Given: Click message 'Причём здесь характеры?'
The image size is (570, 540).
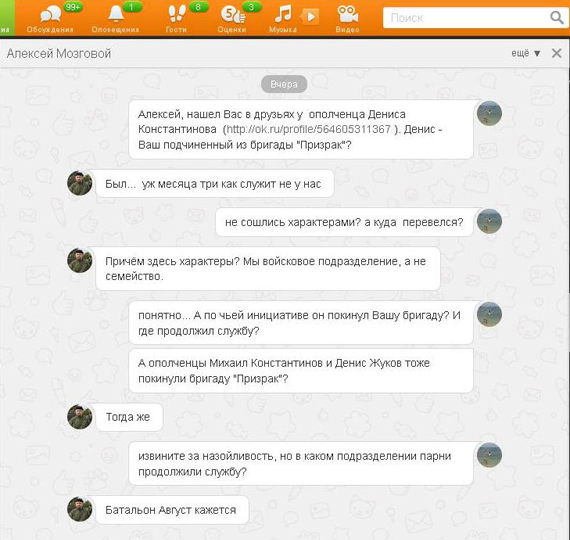Looking at the screenshot, I should pos(268,269).
